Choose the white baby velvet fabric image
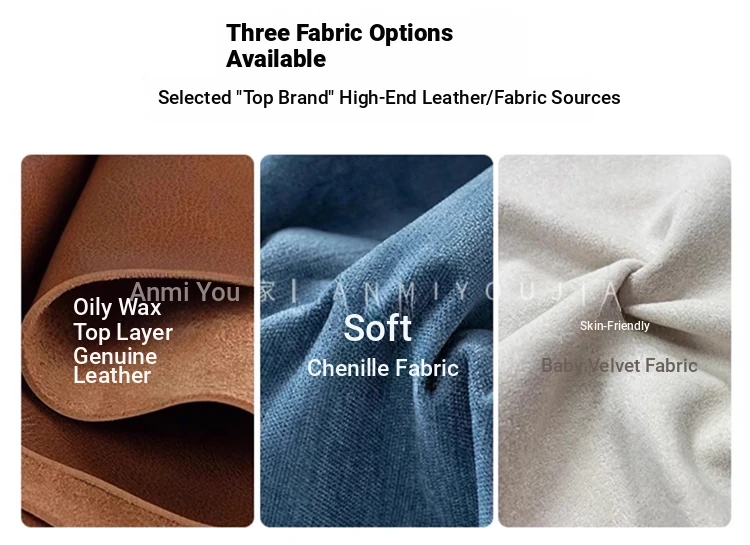The width and height of the screenshot is (750, 545). [x=615, y=341]
